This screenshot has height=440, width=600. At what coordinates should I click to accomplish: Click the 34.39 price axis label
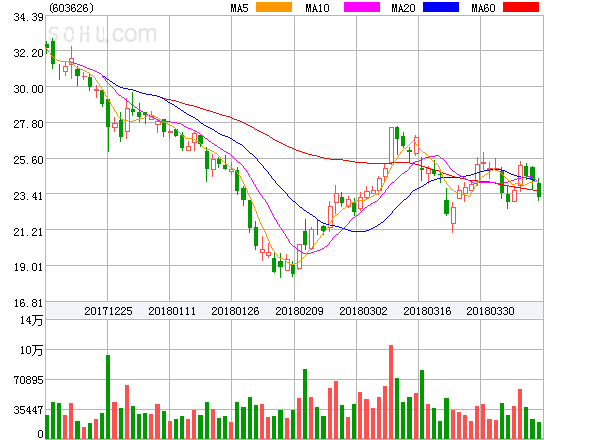[x=28, y=17]
